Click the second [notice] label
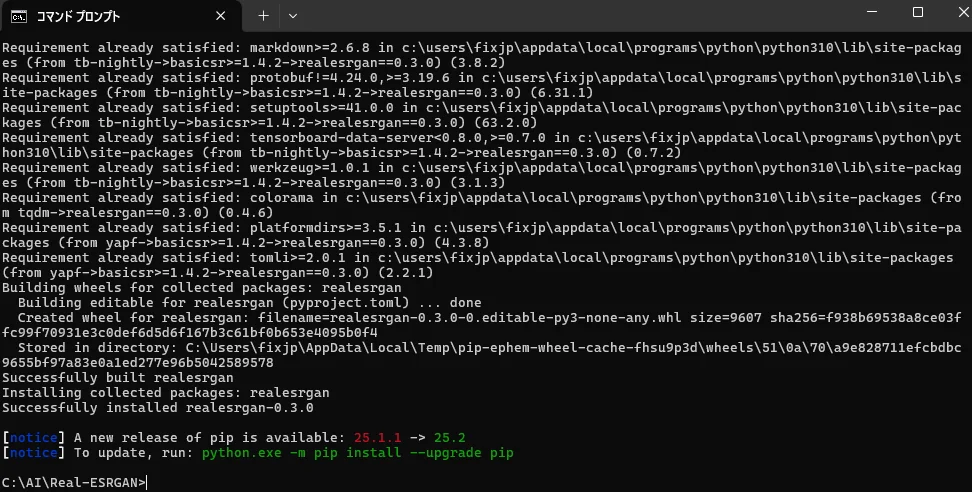Screen dimensions: 972x492 34,453
